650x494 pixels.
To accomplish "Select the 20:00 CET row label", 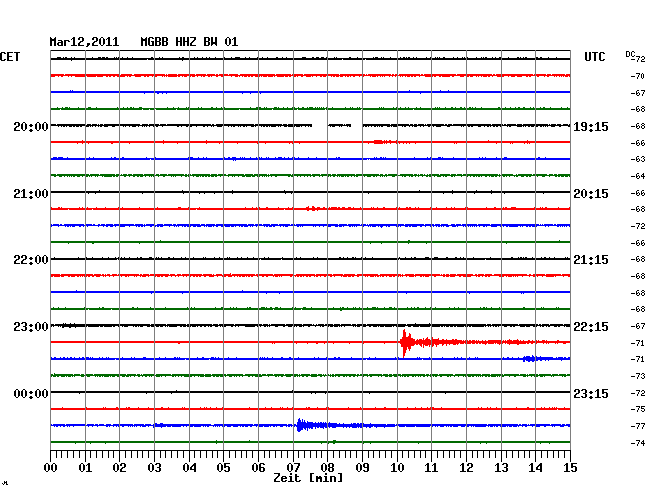I will point(31,127).
